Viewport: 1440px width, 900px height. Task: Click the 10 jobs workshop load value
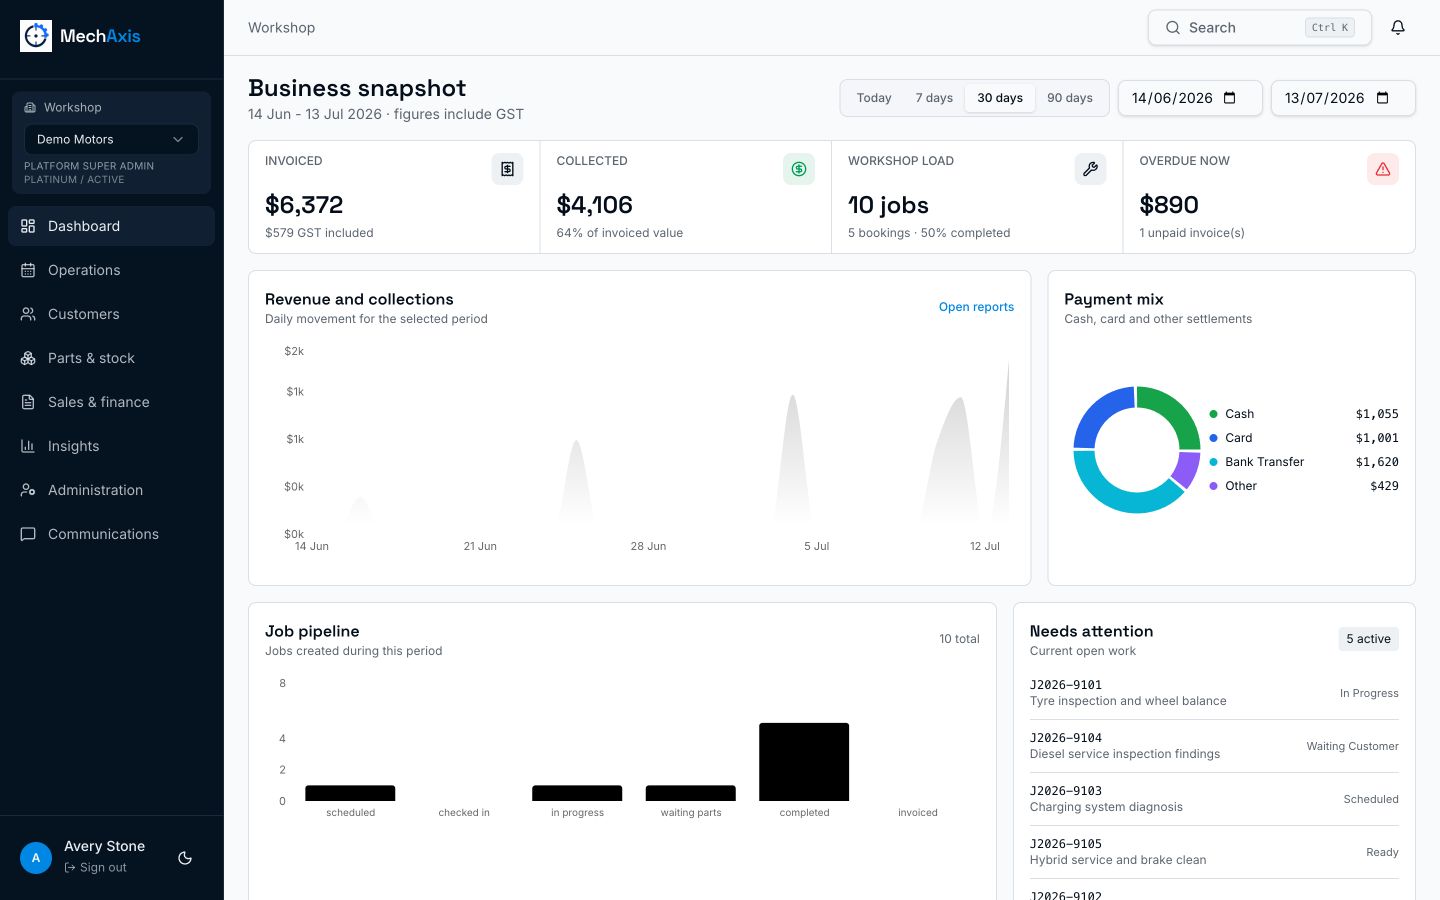pyautogui.click(x=888, y=205)
